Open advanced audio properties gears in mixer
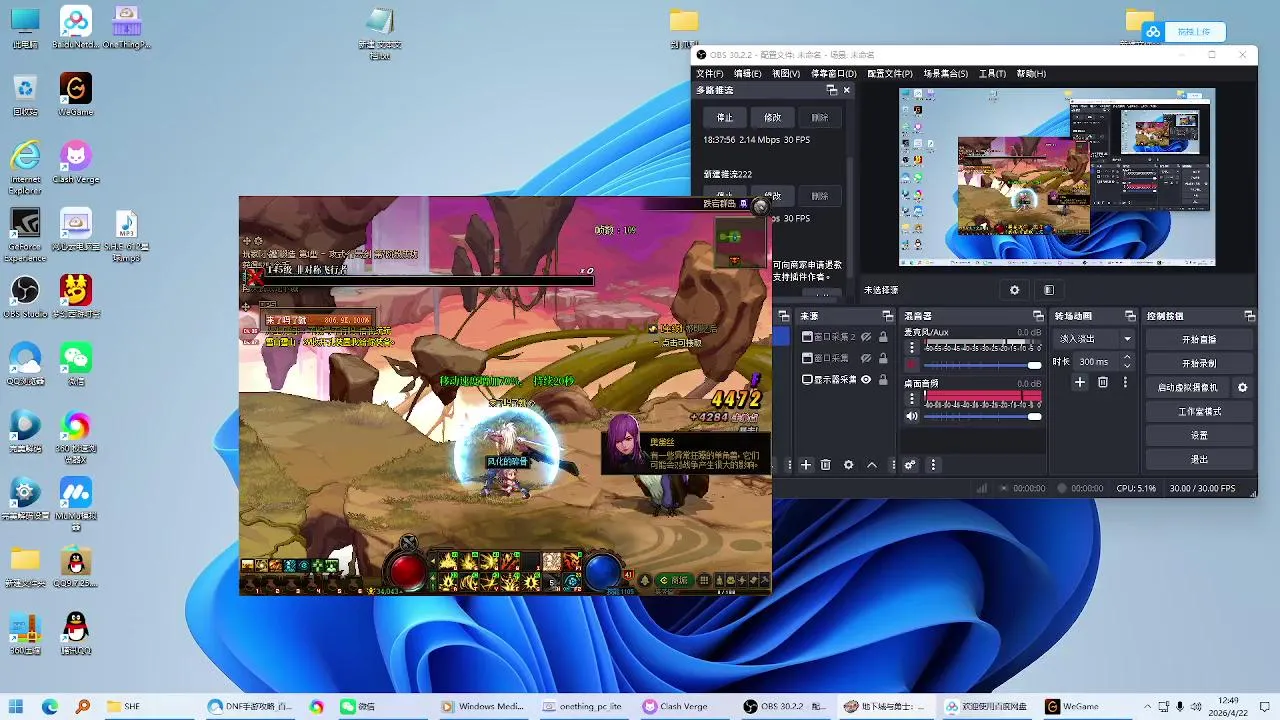This screenshot has width=1280, height=720. tap(910, 465)
